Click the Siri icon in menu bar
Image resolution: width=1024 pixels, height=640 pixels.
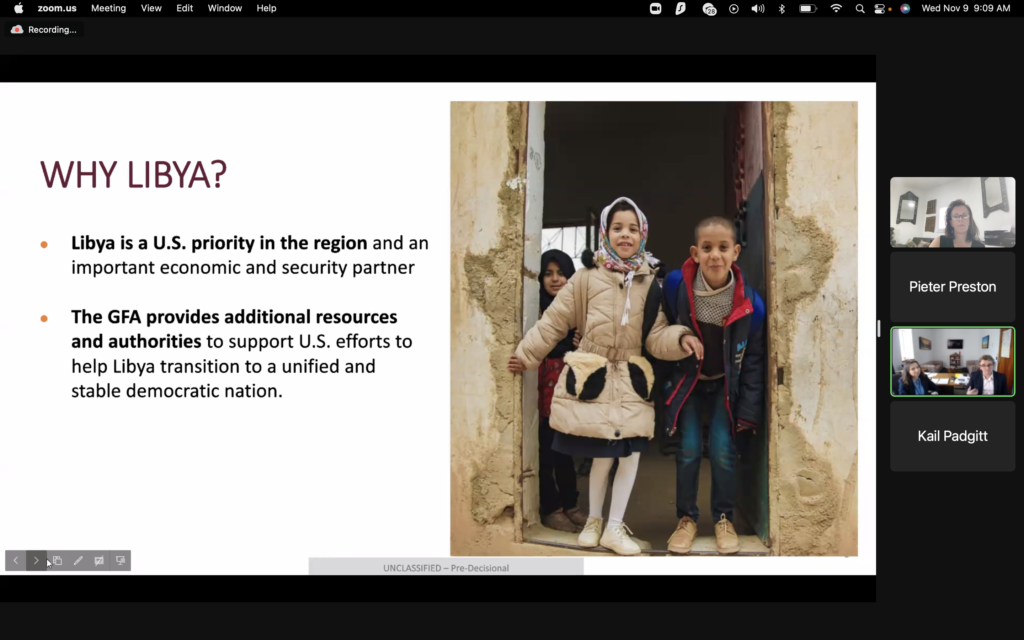pyautogui.click(x=905, y=8)
